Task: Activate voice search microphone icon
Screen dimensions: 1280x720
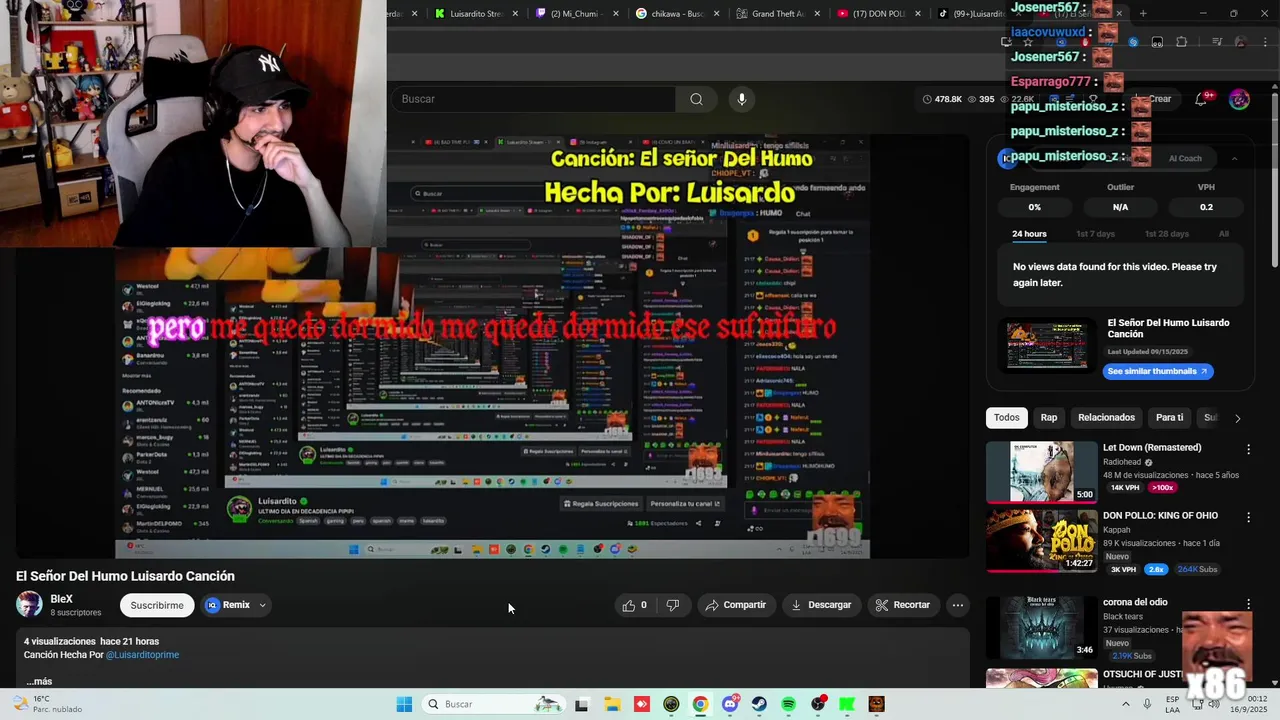Action: pyautogui.click(x=741, y=99)
